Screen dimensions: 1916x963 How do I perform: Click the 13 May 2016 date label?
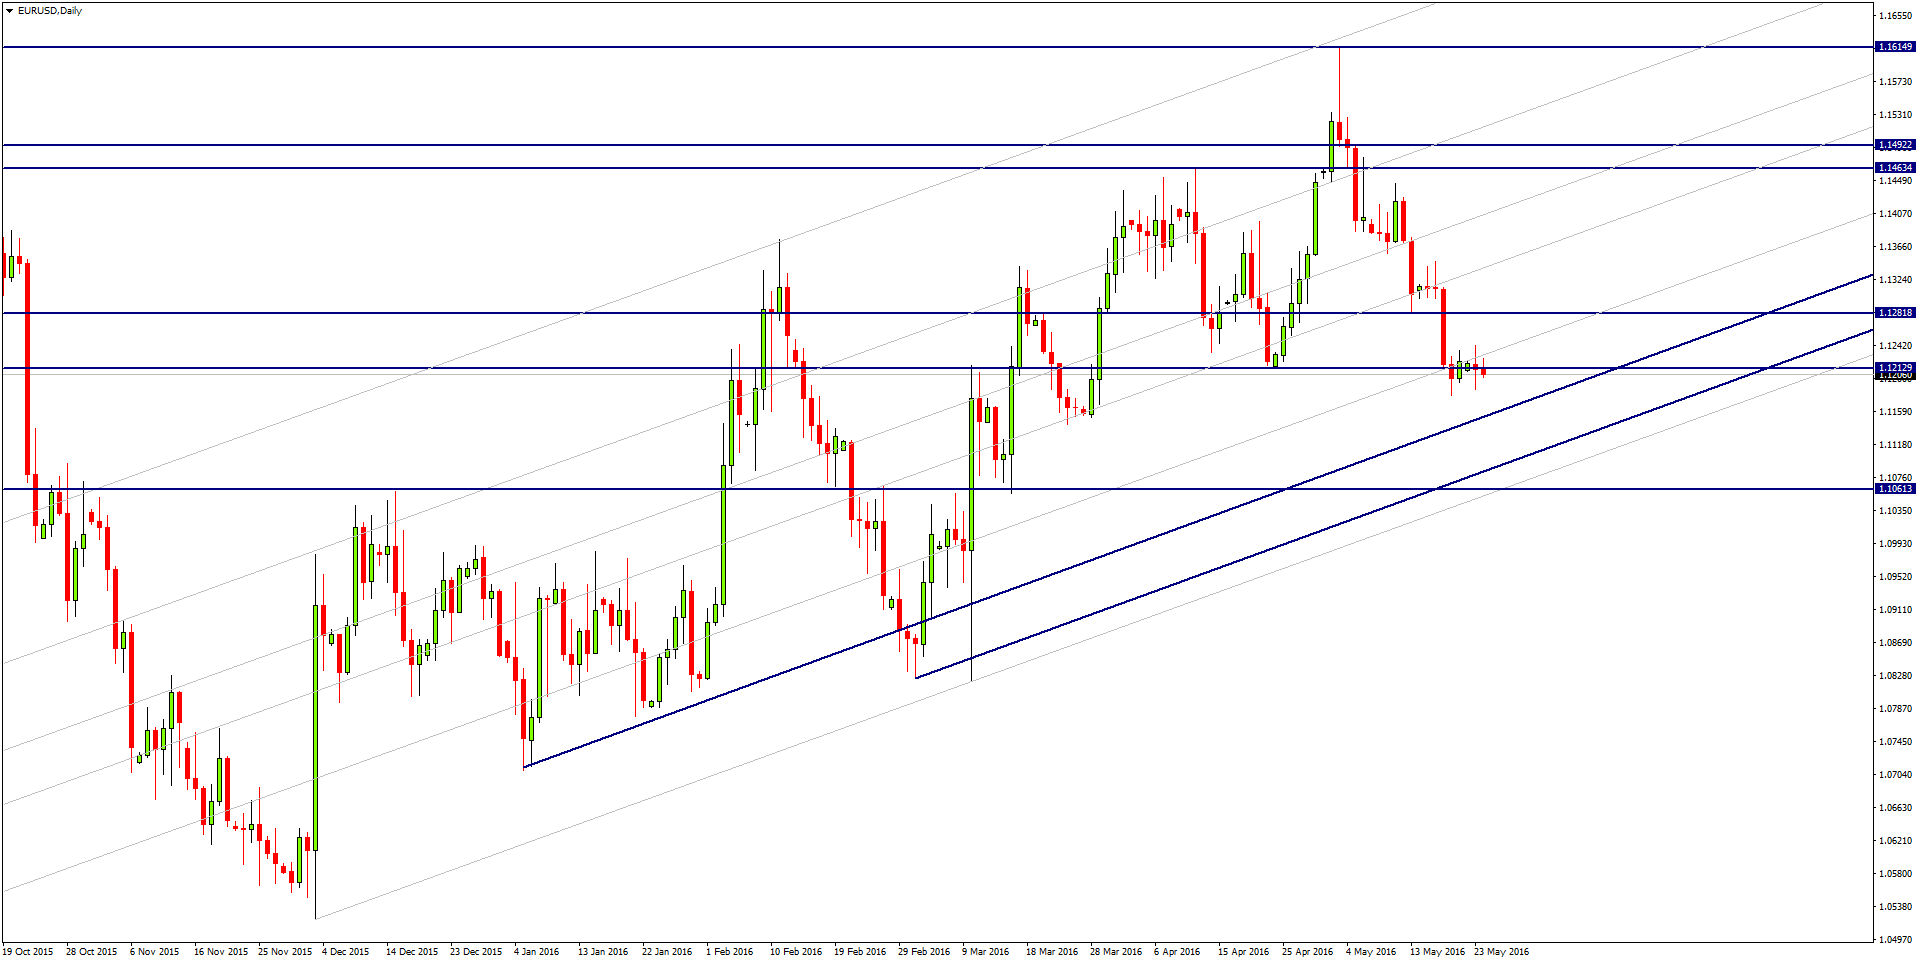pyautogui.click(x=1437, y=952)
